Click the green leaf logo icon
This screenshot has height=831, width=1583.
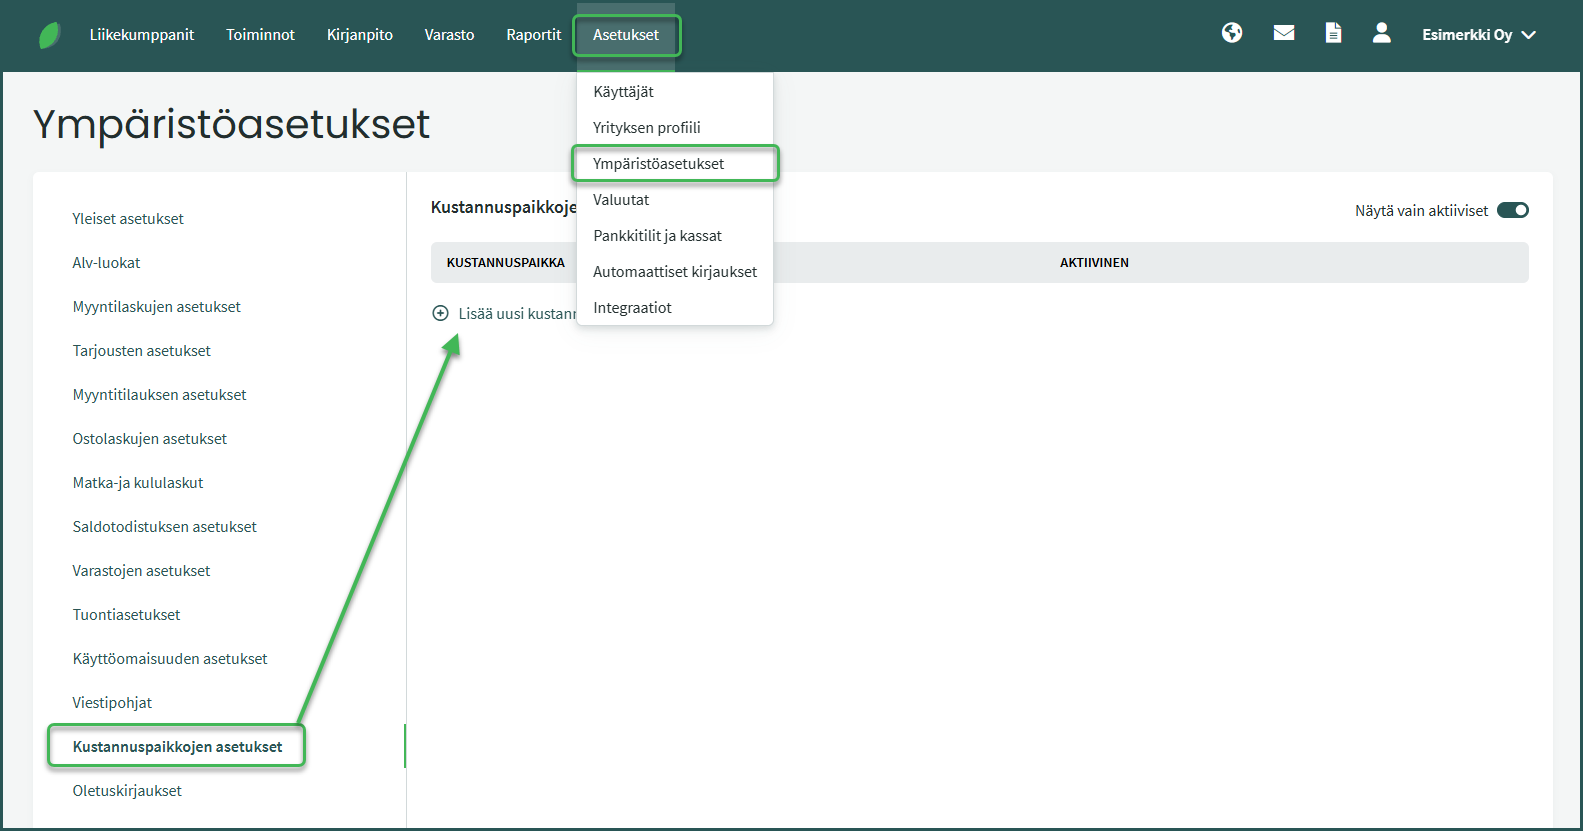[49, 35]
